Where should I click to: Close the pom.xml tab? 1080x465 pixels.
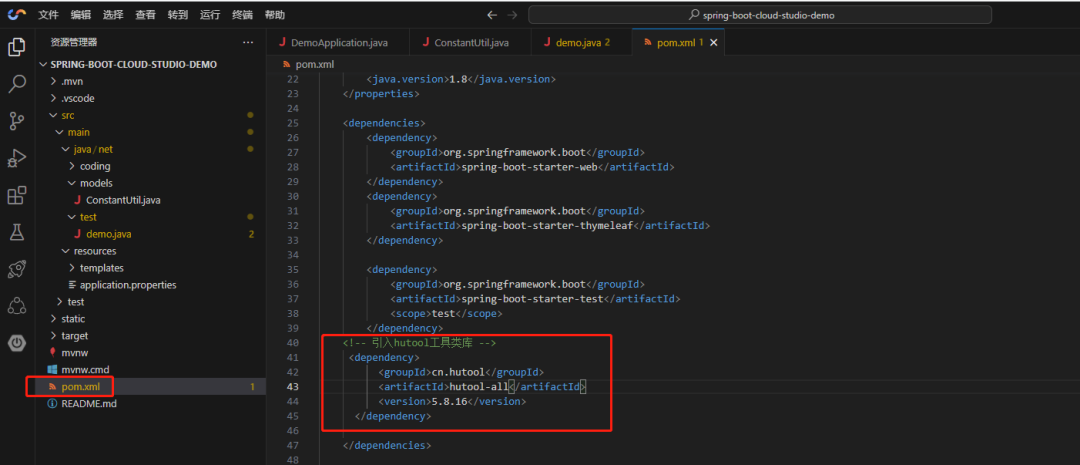point(714,43)
